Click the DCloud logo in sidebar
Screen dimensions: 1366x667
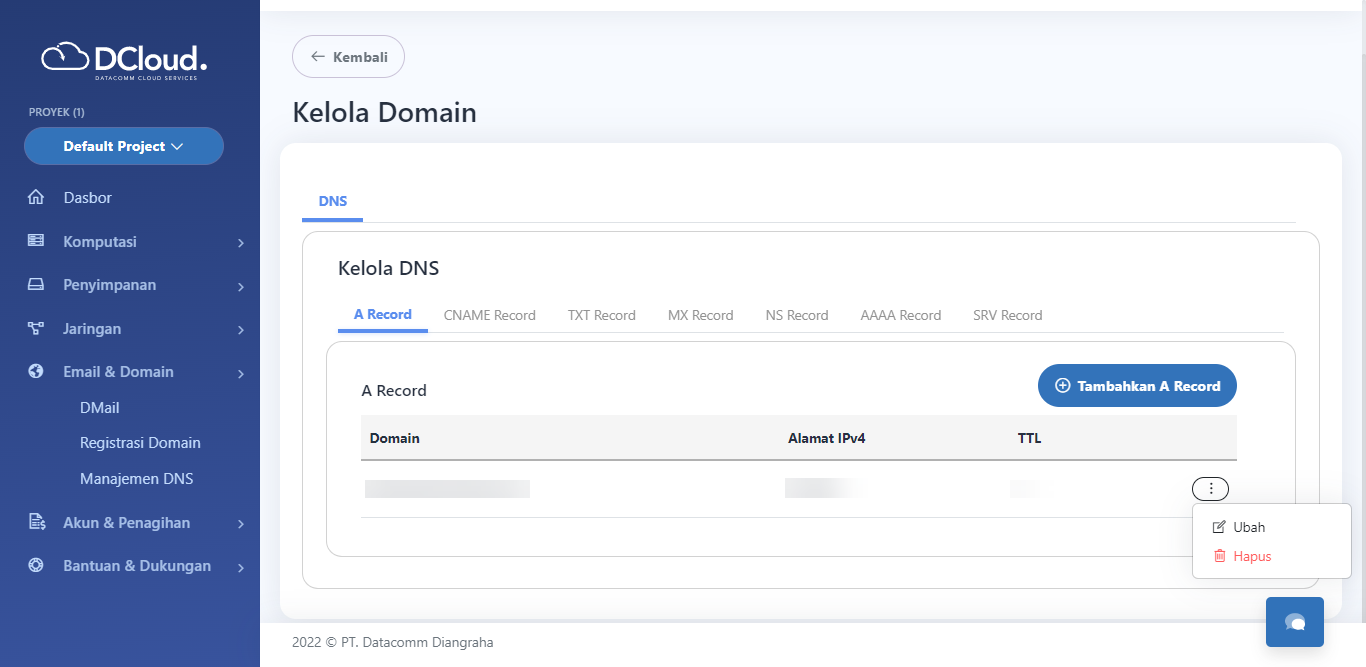124,60
